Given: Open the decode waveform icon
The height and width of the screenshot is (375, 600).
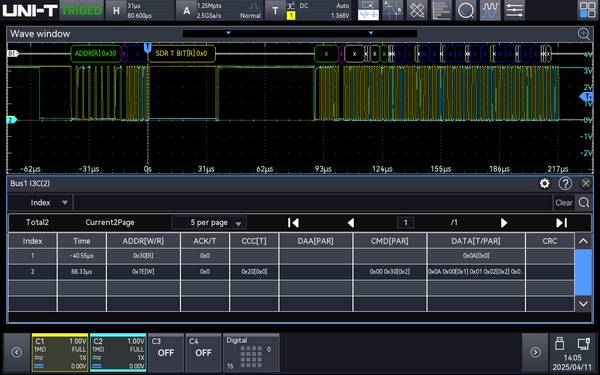Looking at the screenshot, I should pyautogui.click(x=490, y=10).
